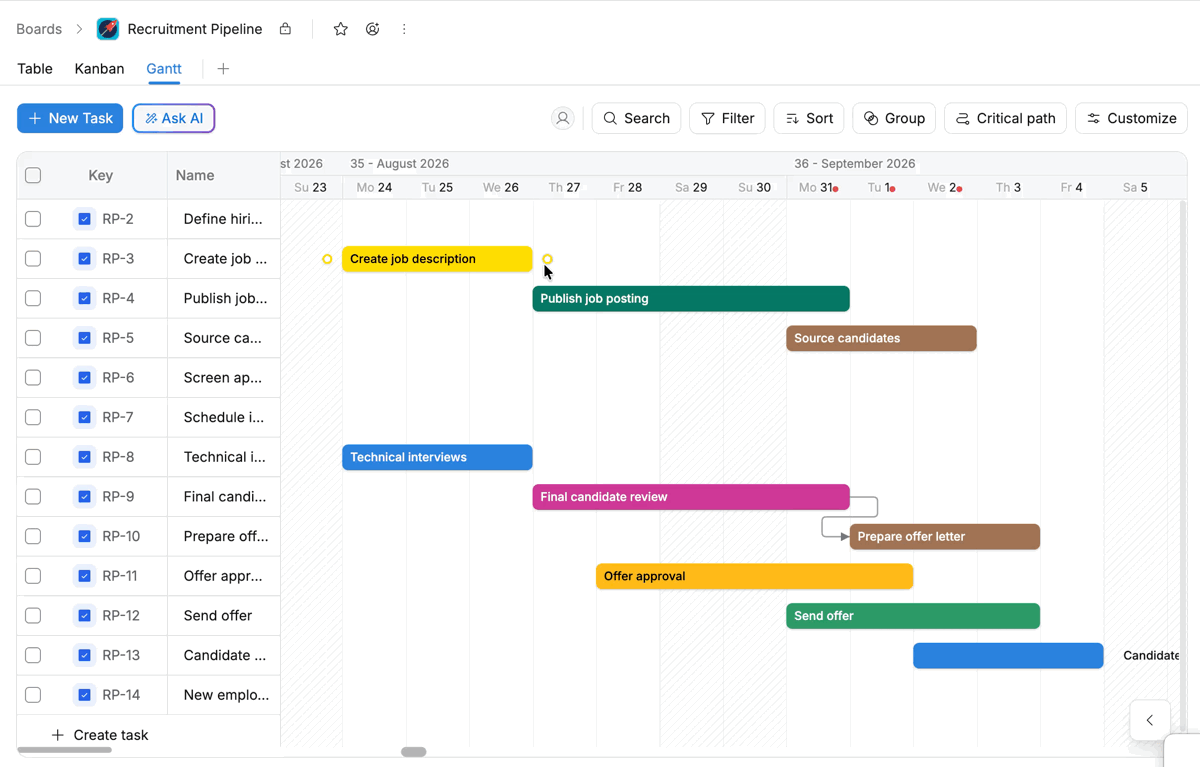
Task: Click the Recruitment Pipeline rocket board icon
Action: tap(108, 29)
